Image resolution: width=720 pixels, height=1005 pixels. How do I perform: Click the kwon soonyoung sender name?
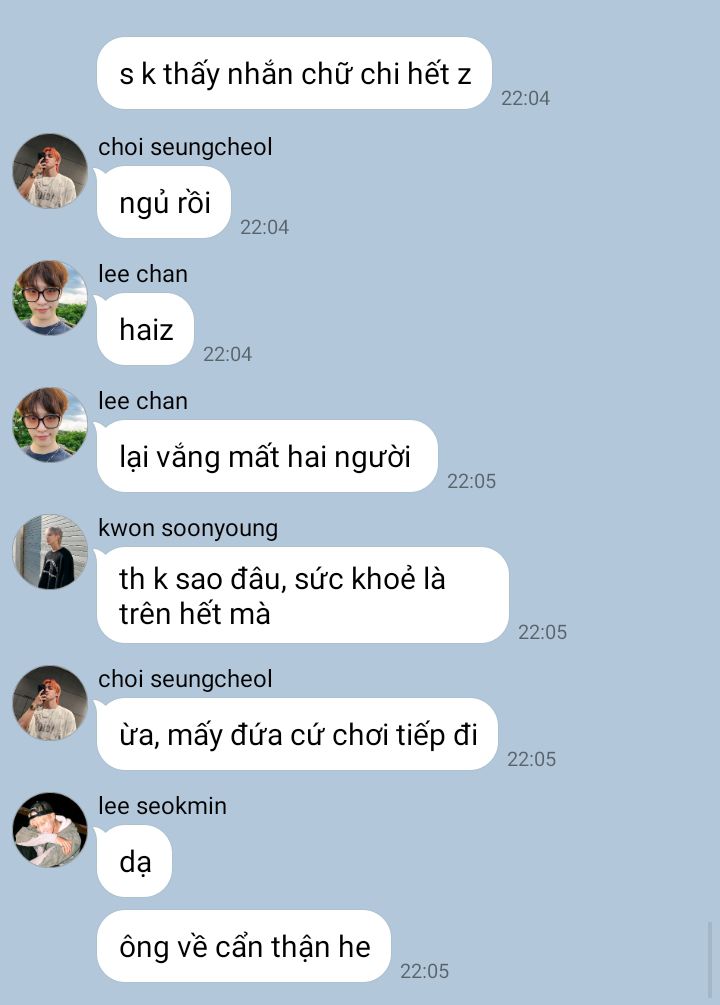(188, 528)
